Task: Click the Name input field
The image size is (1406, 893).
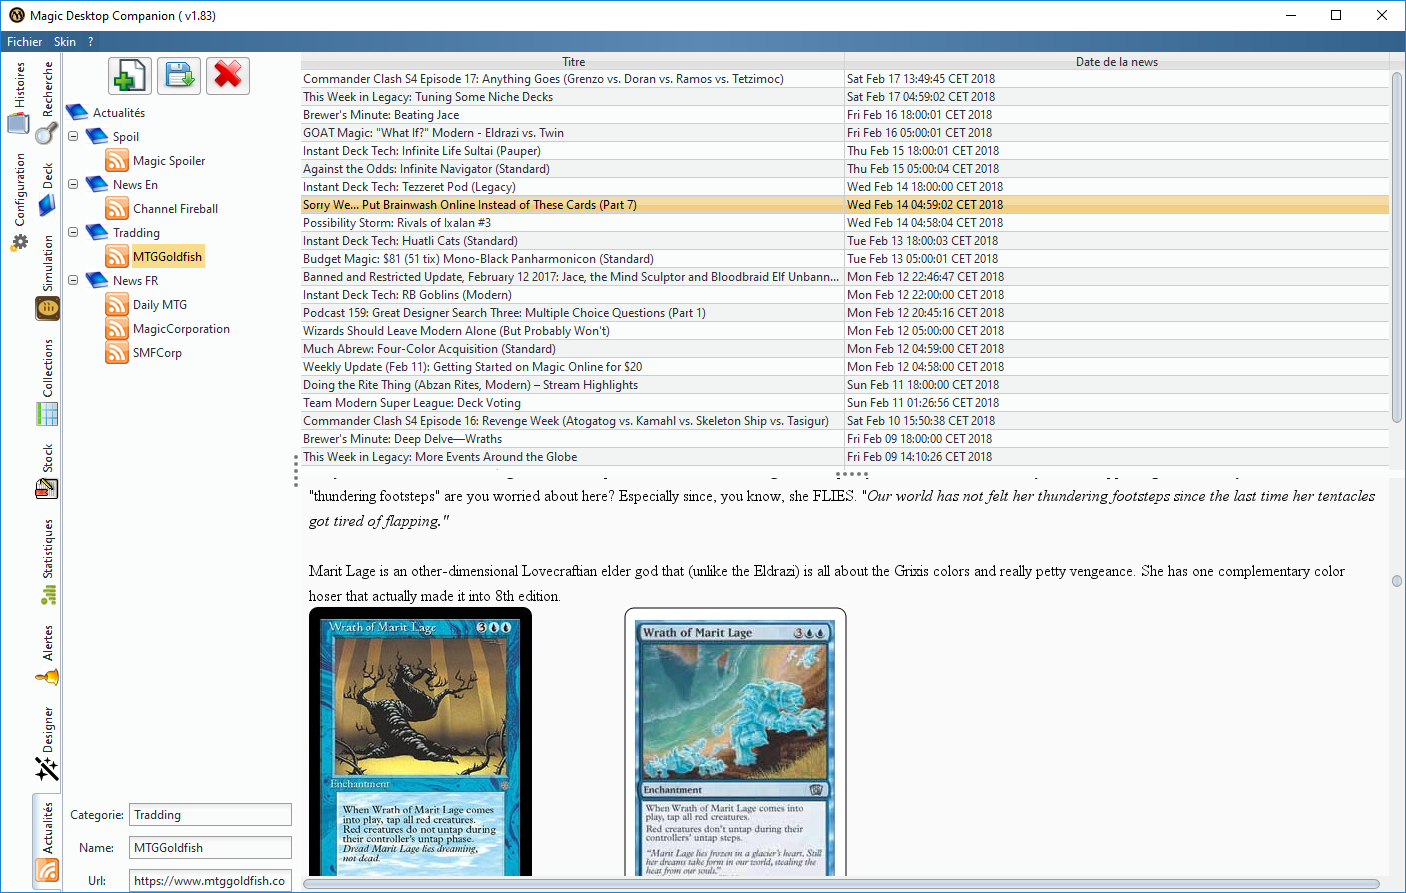Action: coord(210,848)
